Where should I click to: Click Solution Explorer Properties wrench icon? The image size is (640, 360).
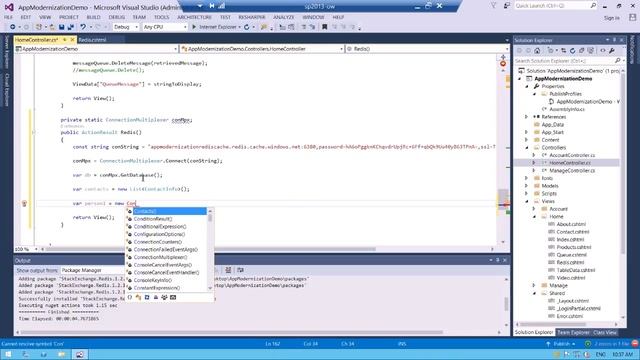coord(612,51)
